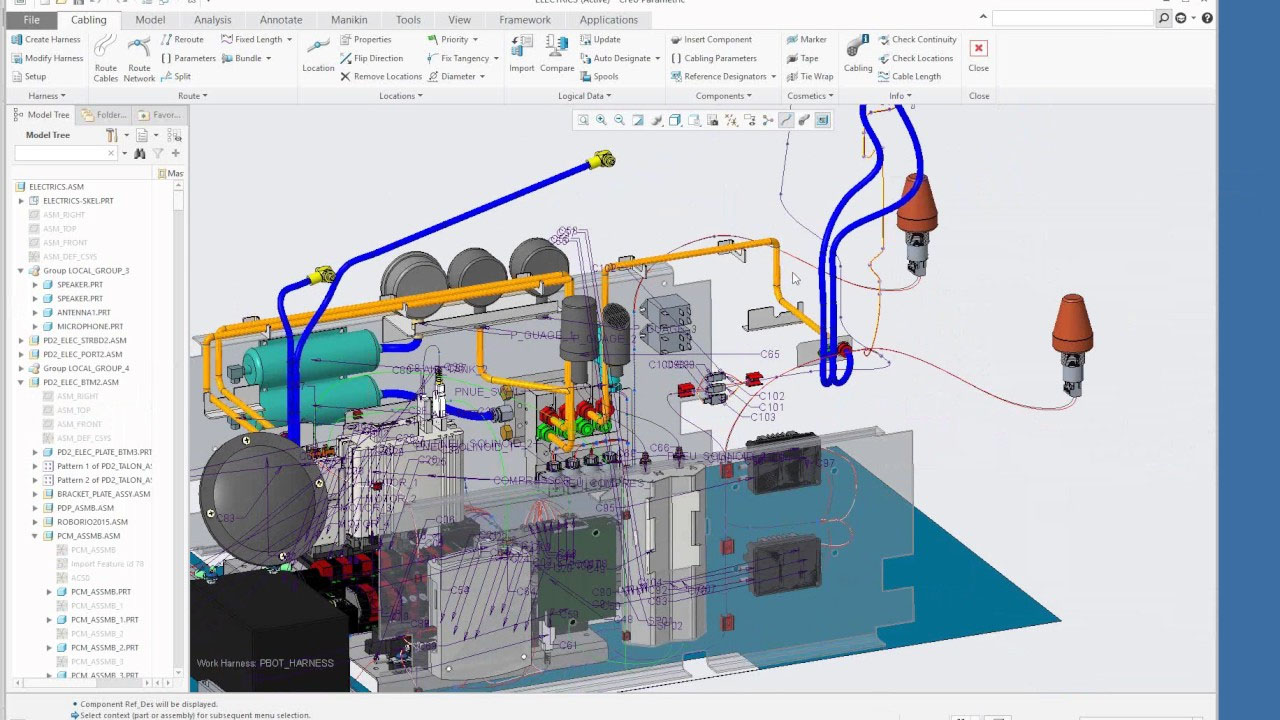Open the Help question mark button
This screenshot has height=720, width=1280.
1207,19
